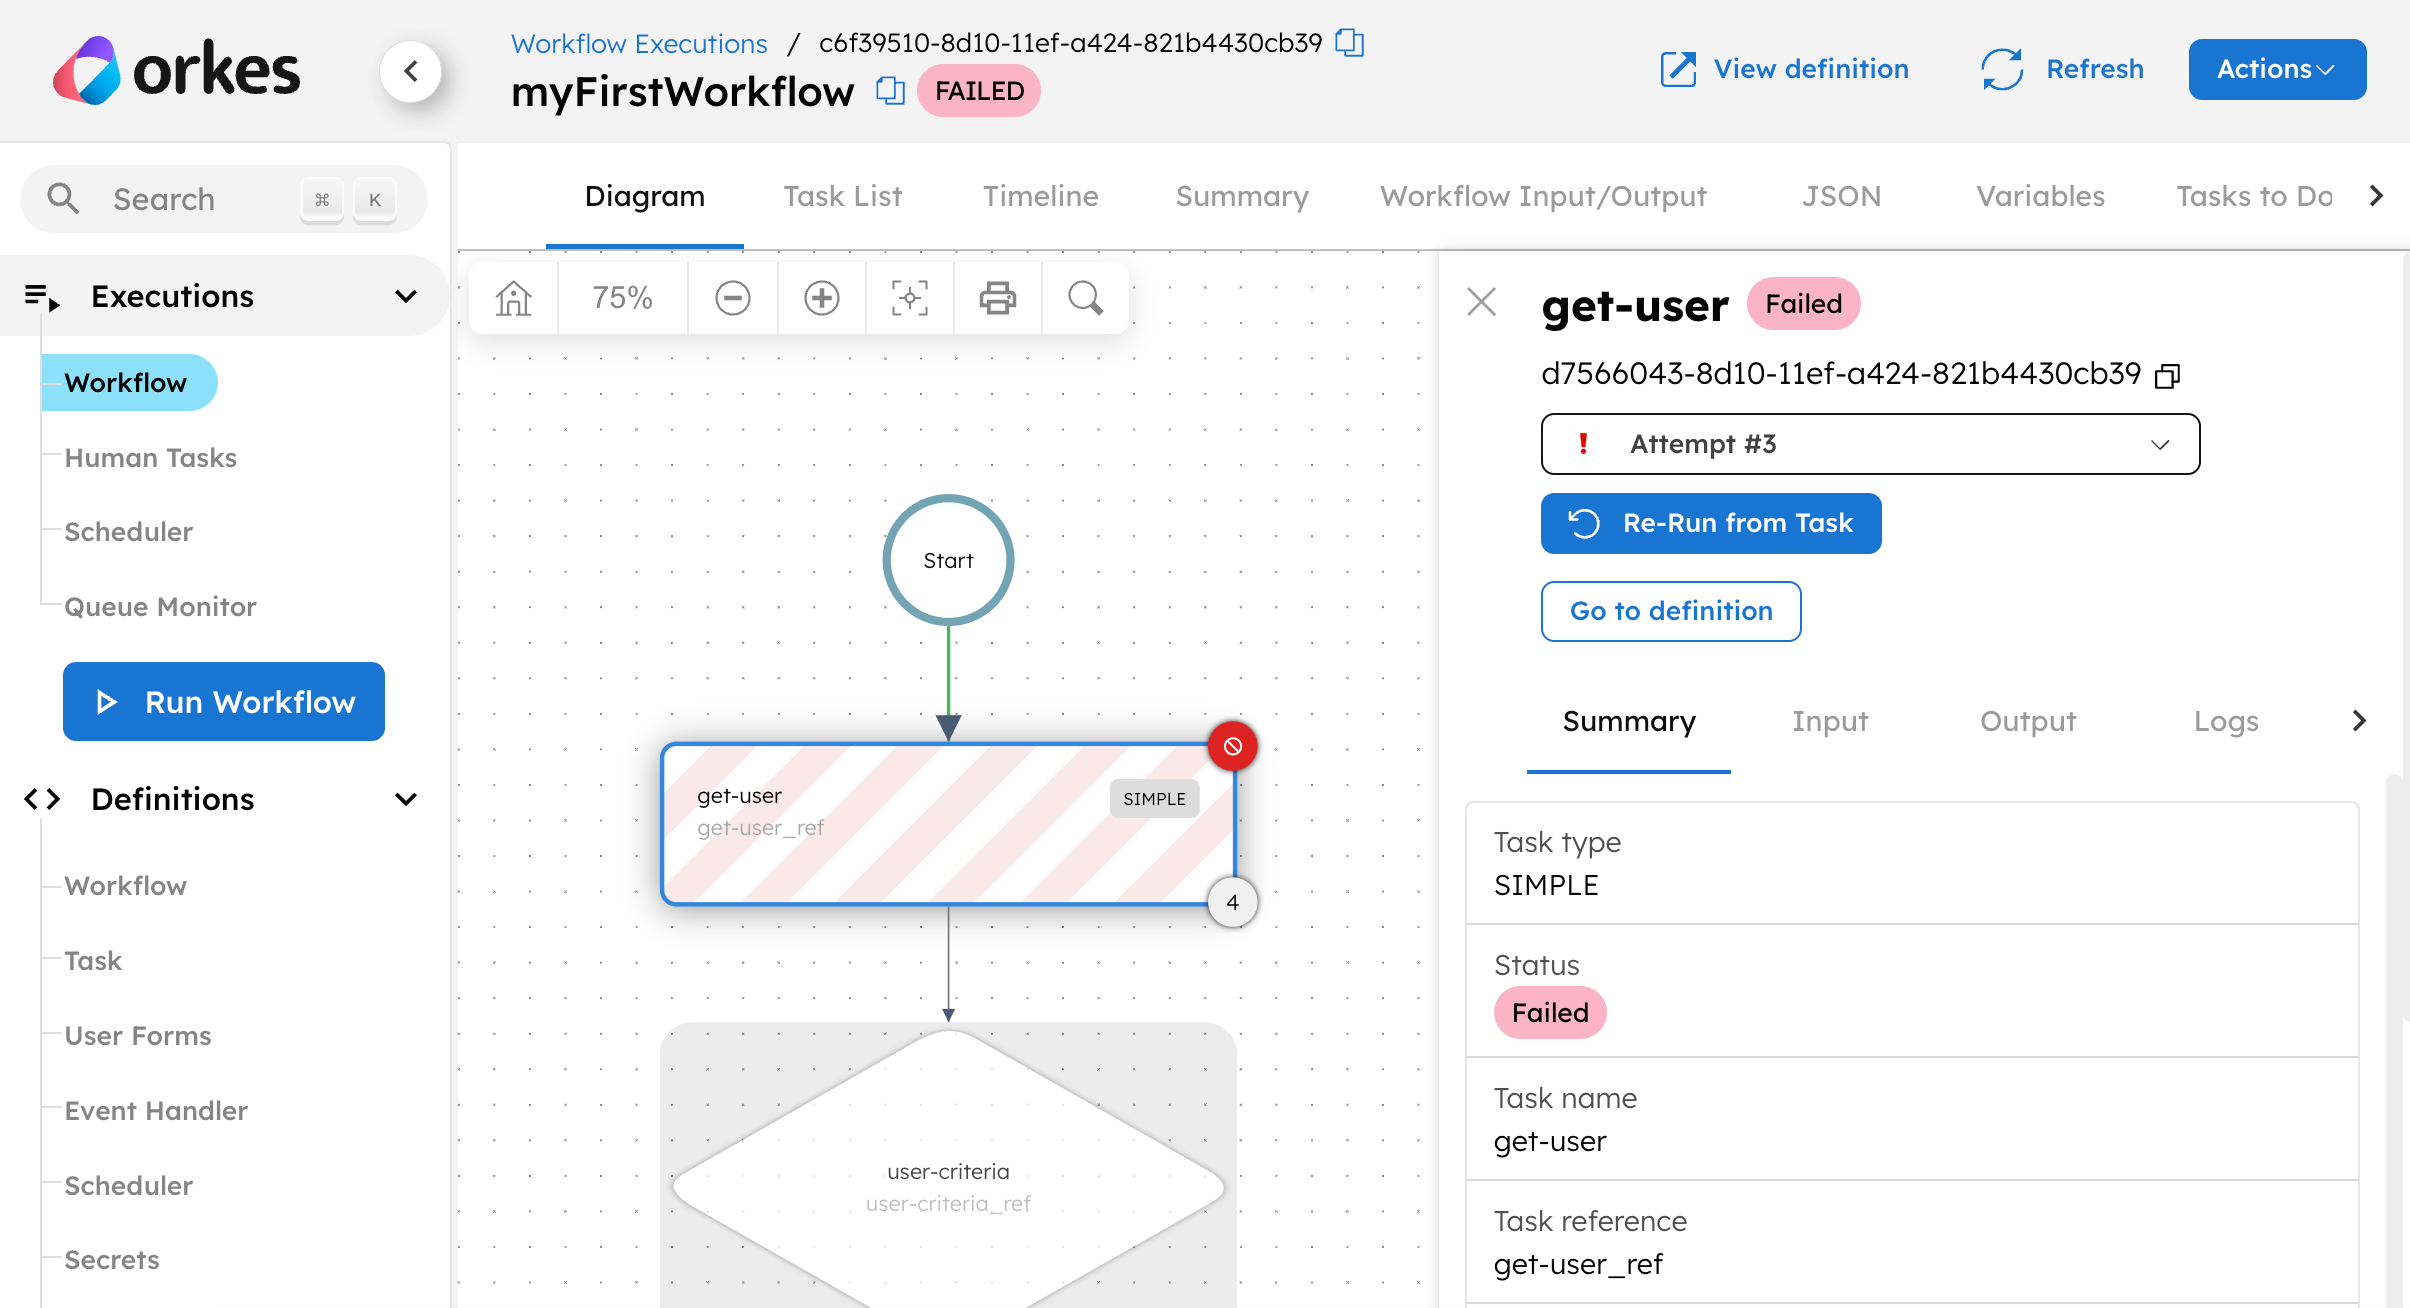The image size is (2410, 1308).
Task: Select the Task List tab
Action: click(x=844, y=195)
